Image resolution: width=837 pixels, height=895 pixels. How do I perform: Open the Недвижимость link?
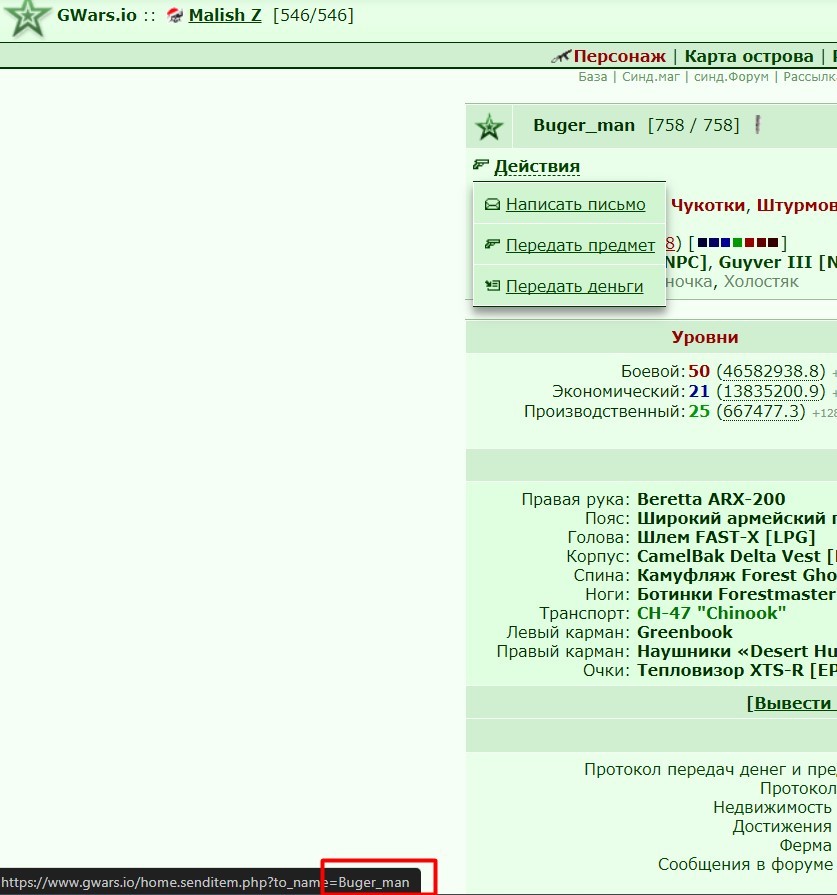772,808
